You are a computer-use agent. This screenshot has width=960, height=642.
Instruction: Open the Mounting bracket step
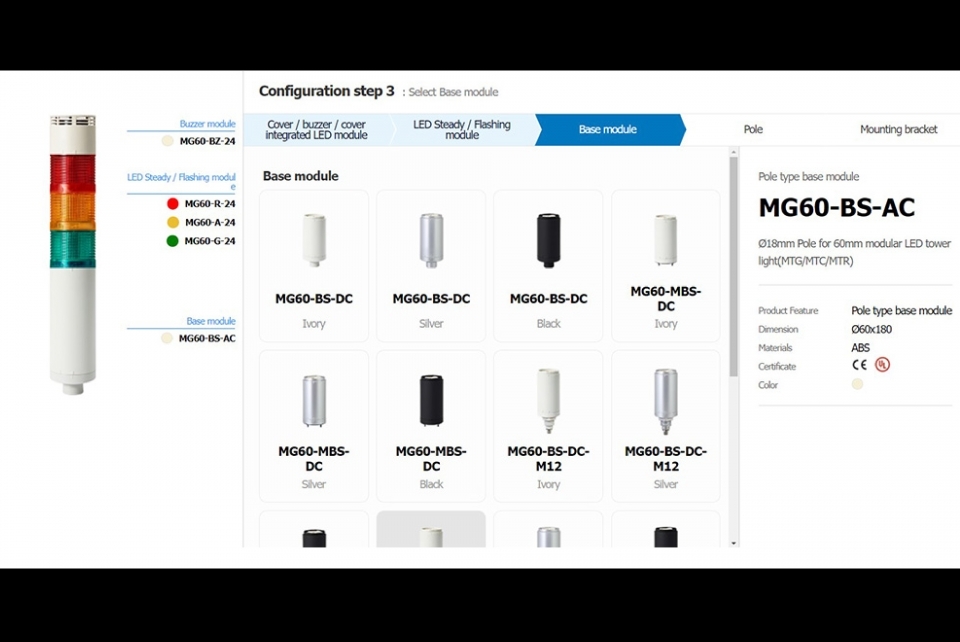tap(898, 130)
